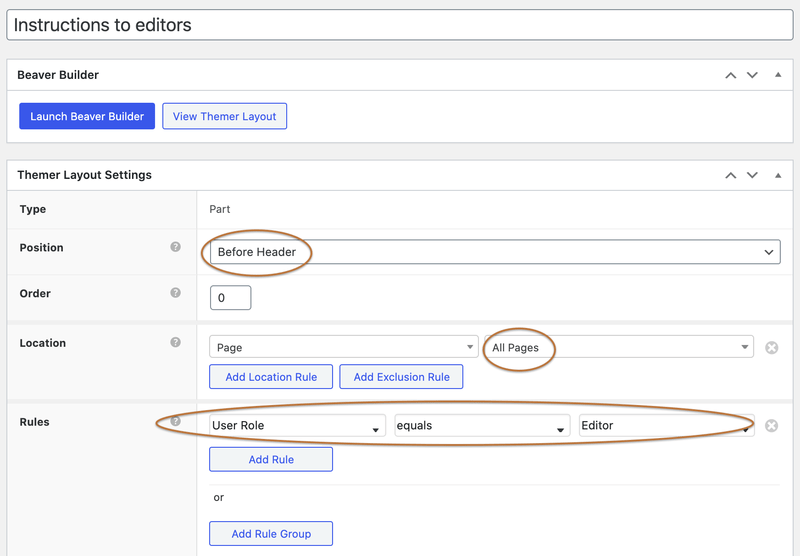Open the Page location type dropdown
The image size is (800, 556).
click(343, 348)
